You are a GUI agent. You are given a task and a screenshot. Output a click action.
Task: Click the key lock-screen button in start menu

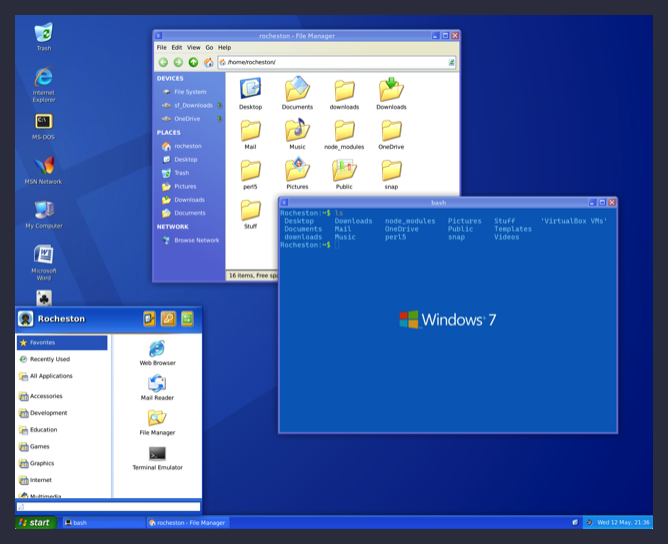coord(168,319)
